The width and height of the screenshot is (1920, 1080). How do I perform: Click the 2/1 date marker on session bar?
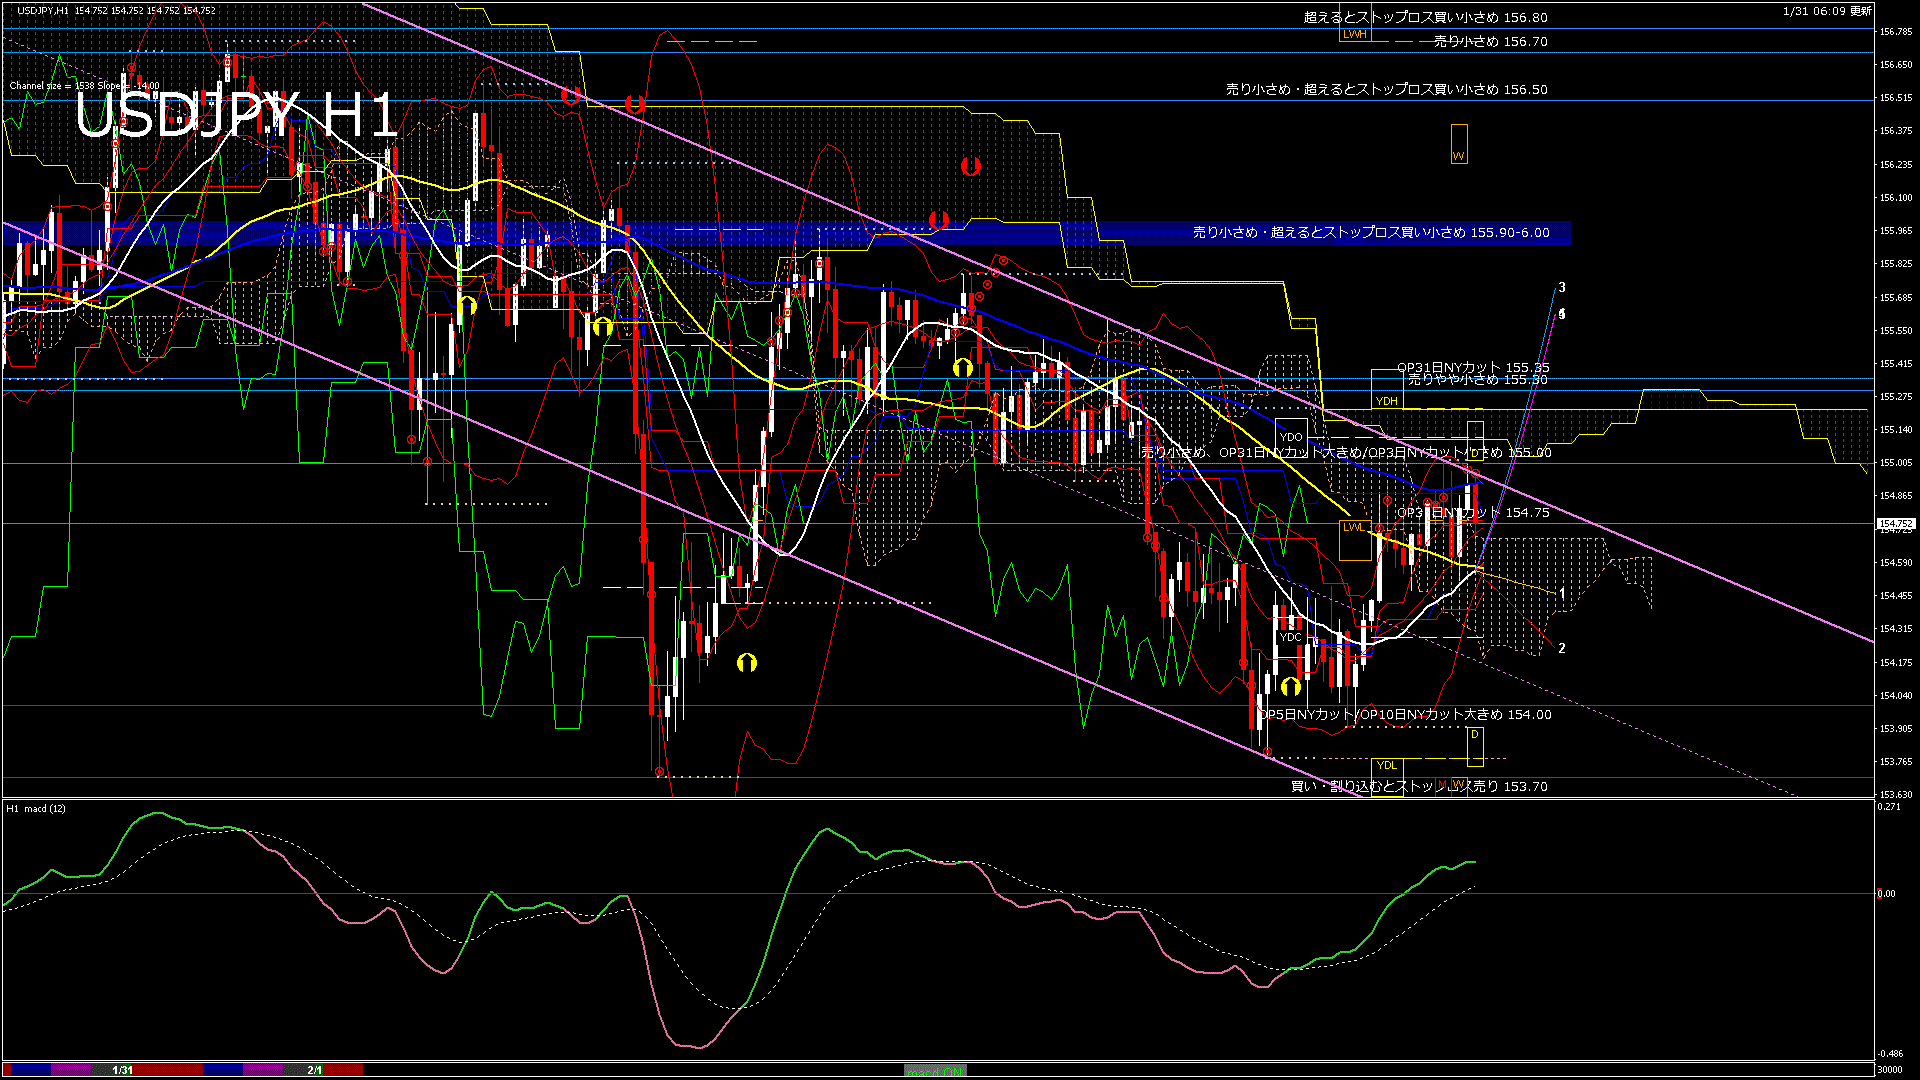pos(314,1070)
